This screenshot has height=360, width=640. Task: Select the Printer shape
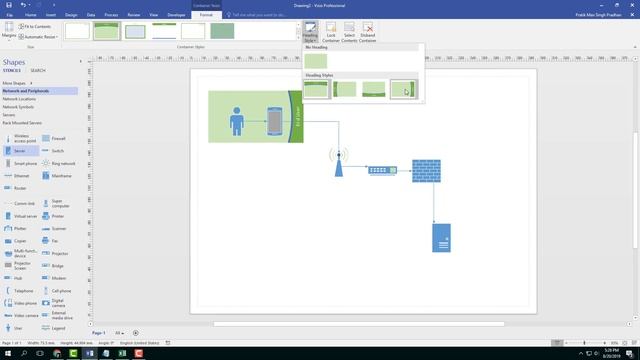(x=53, y=216)
